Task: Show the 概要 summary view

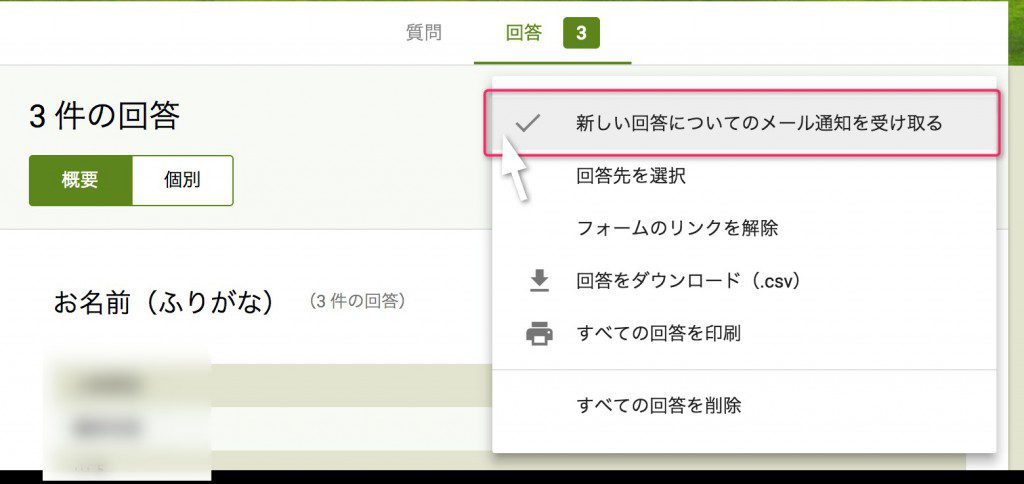Action: tap(80, 181)
